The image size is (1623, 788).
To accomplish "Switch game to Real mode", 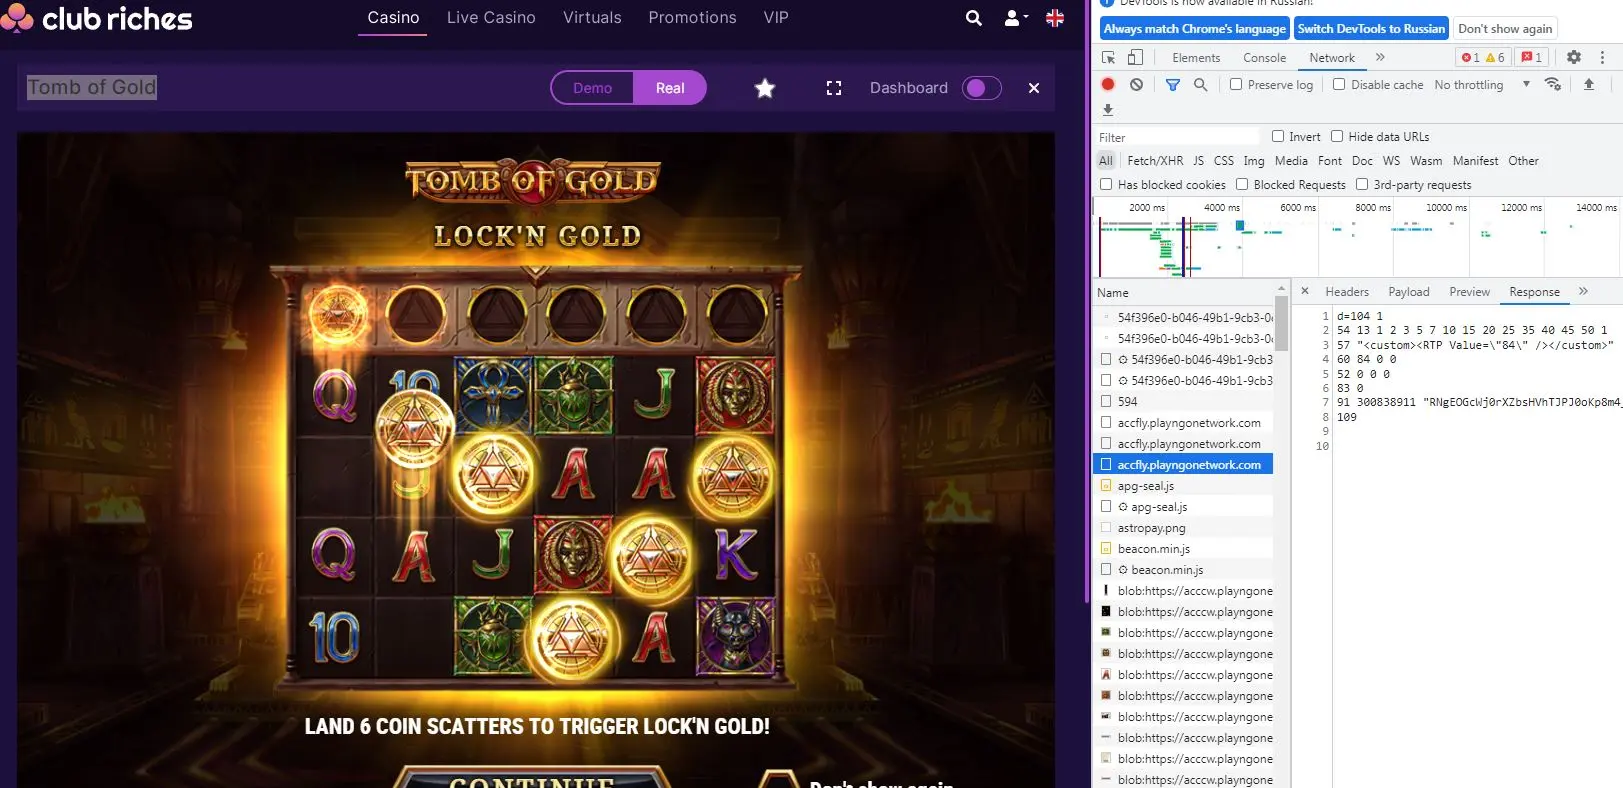I will pos(670,88).
